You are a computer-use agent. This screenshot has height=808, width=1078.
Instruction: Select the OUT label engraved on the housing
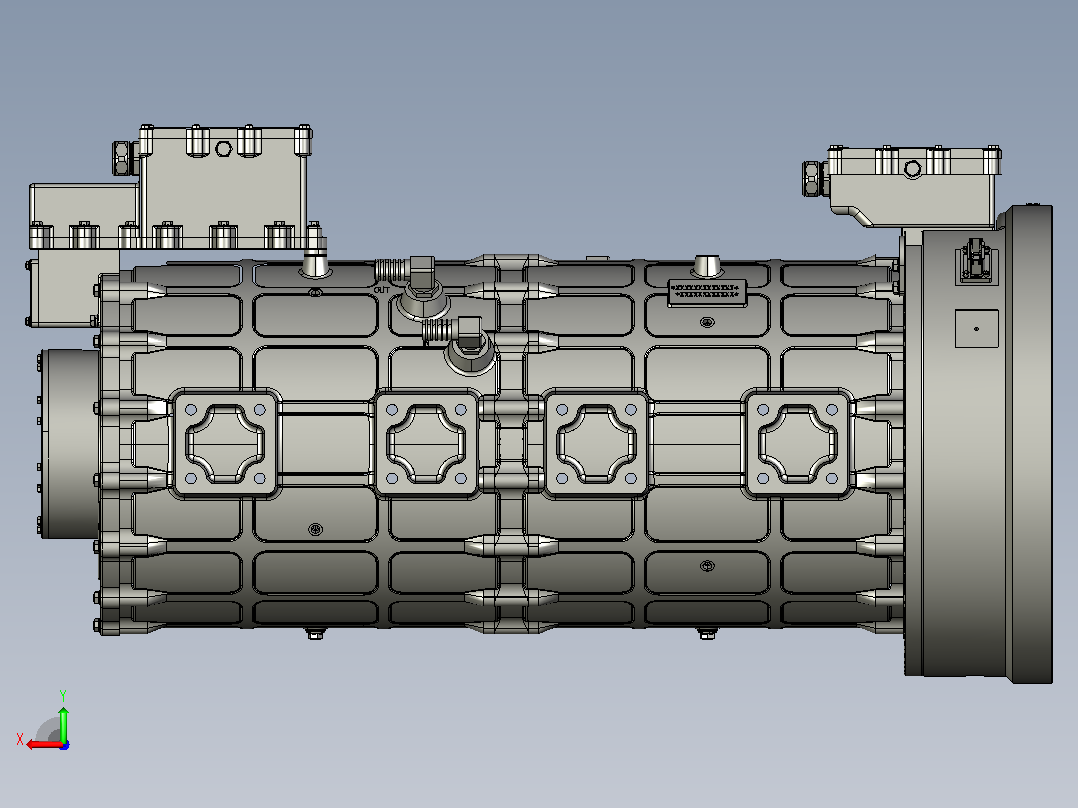382,290
